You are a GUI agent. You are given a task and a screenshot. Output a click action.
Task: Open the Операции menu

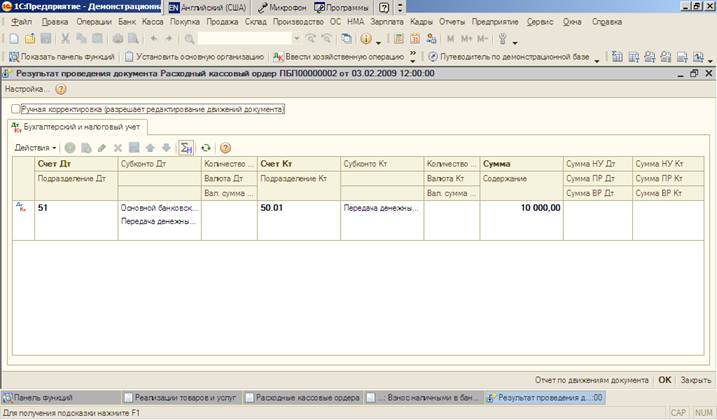[94, 22]
